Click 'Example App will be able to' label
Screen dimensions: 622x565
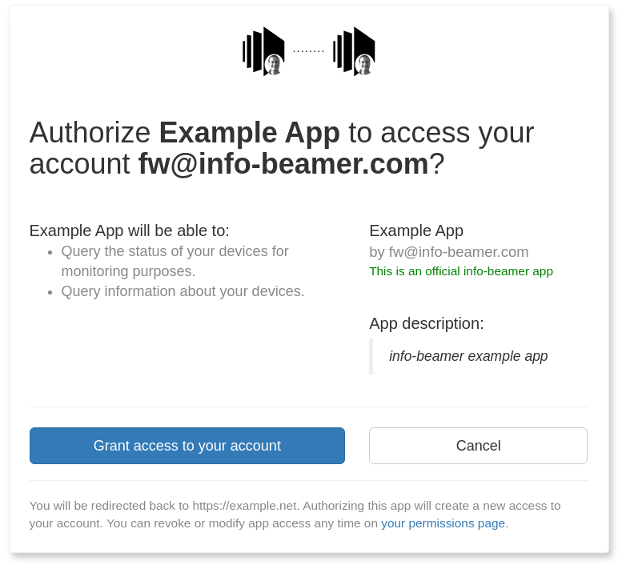pyautogui.click(x=129, y=231)
